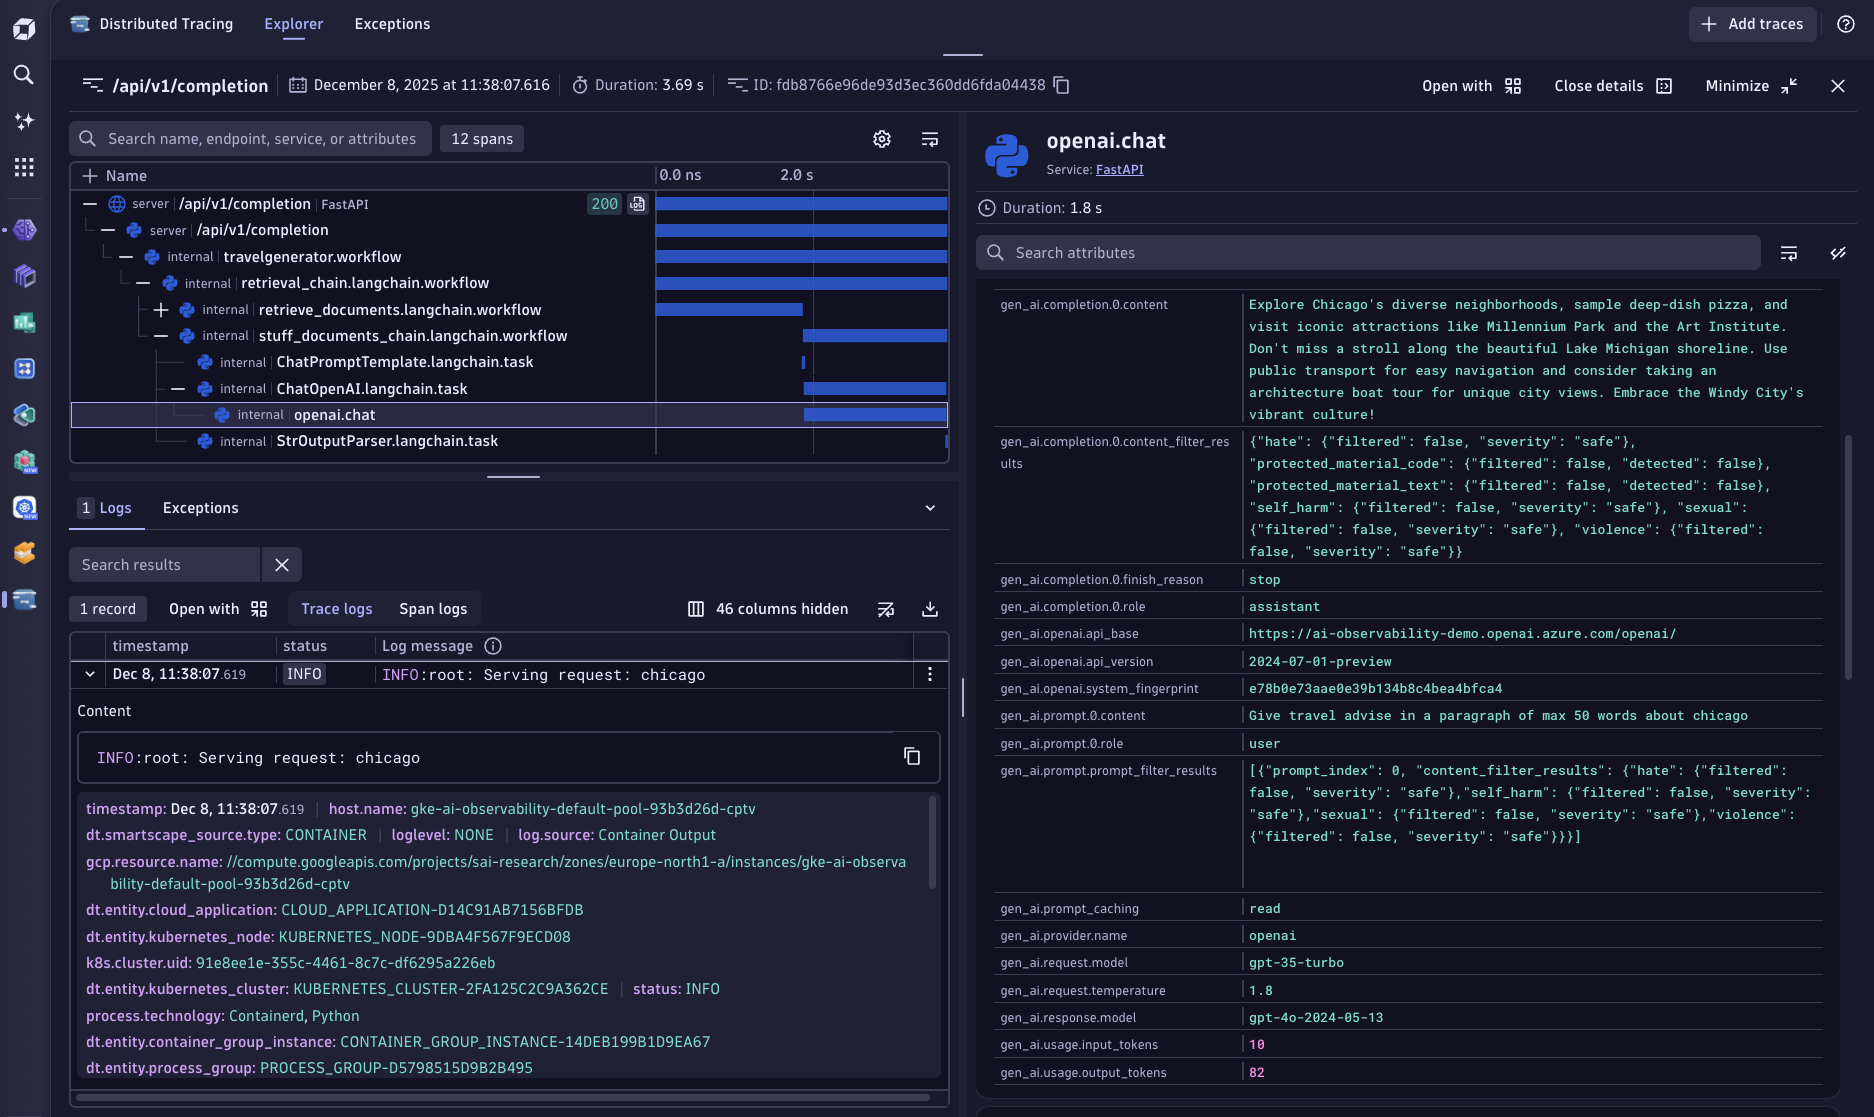Open the Exceptions tab in top navigation
Viewport: 1874px width, 1117px height.
point(392,24)
